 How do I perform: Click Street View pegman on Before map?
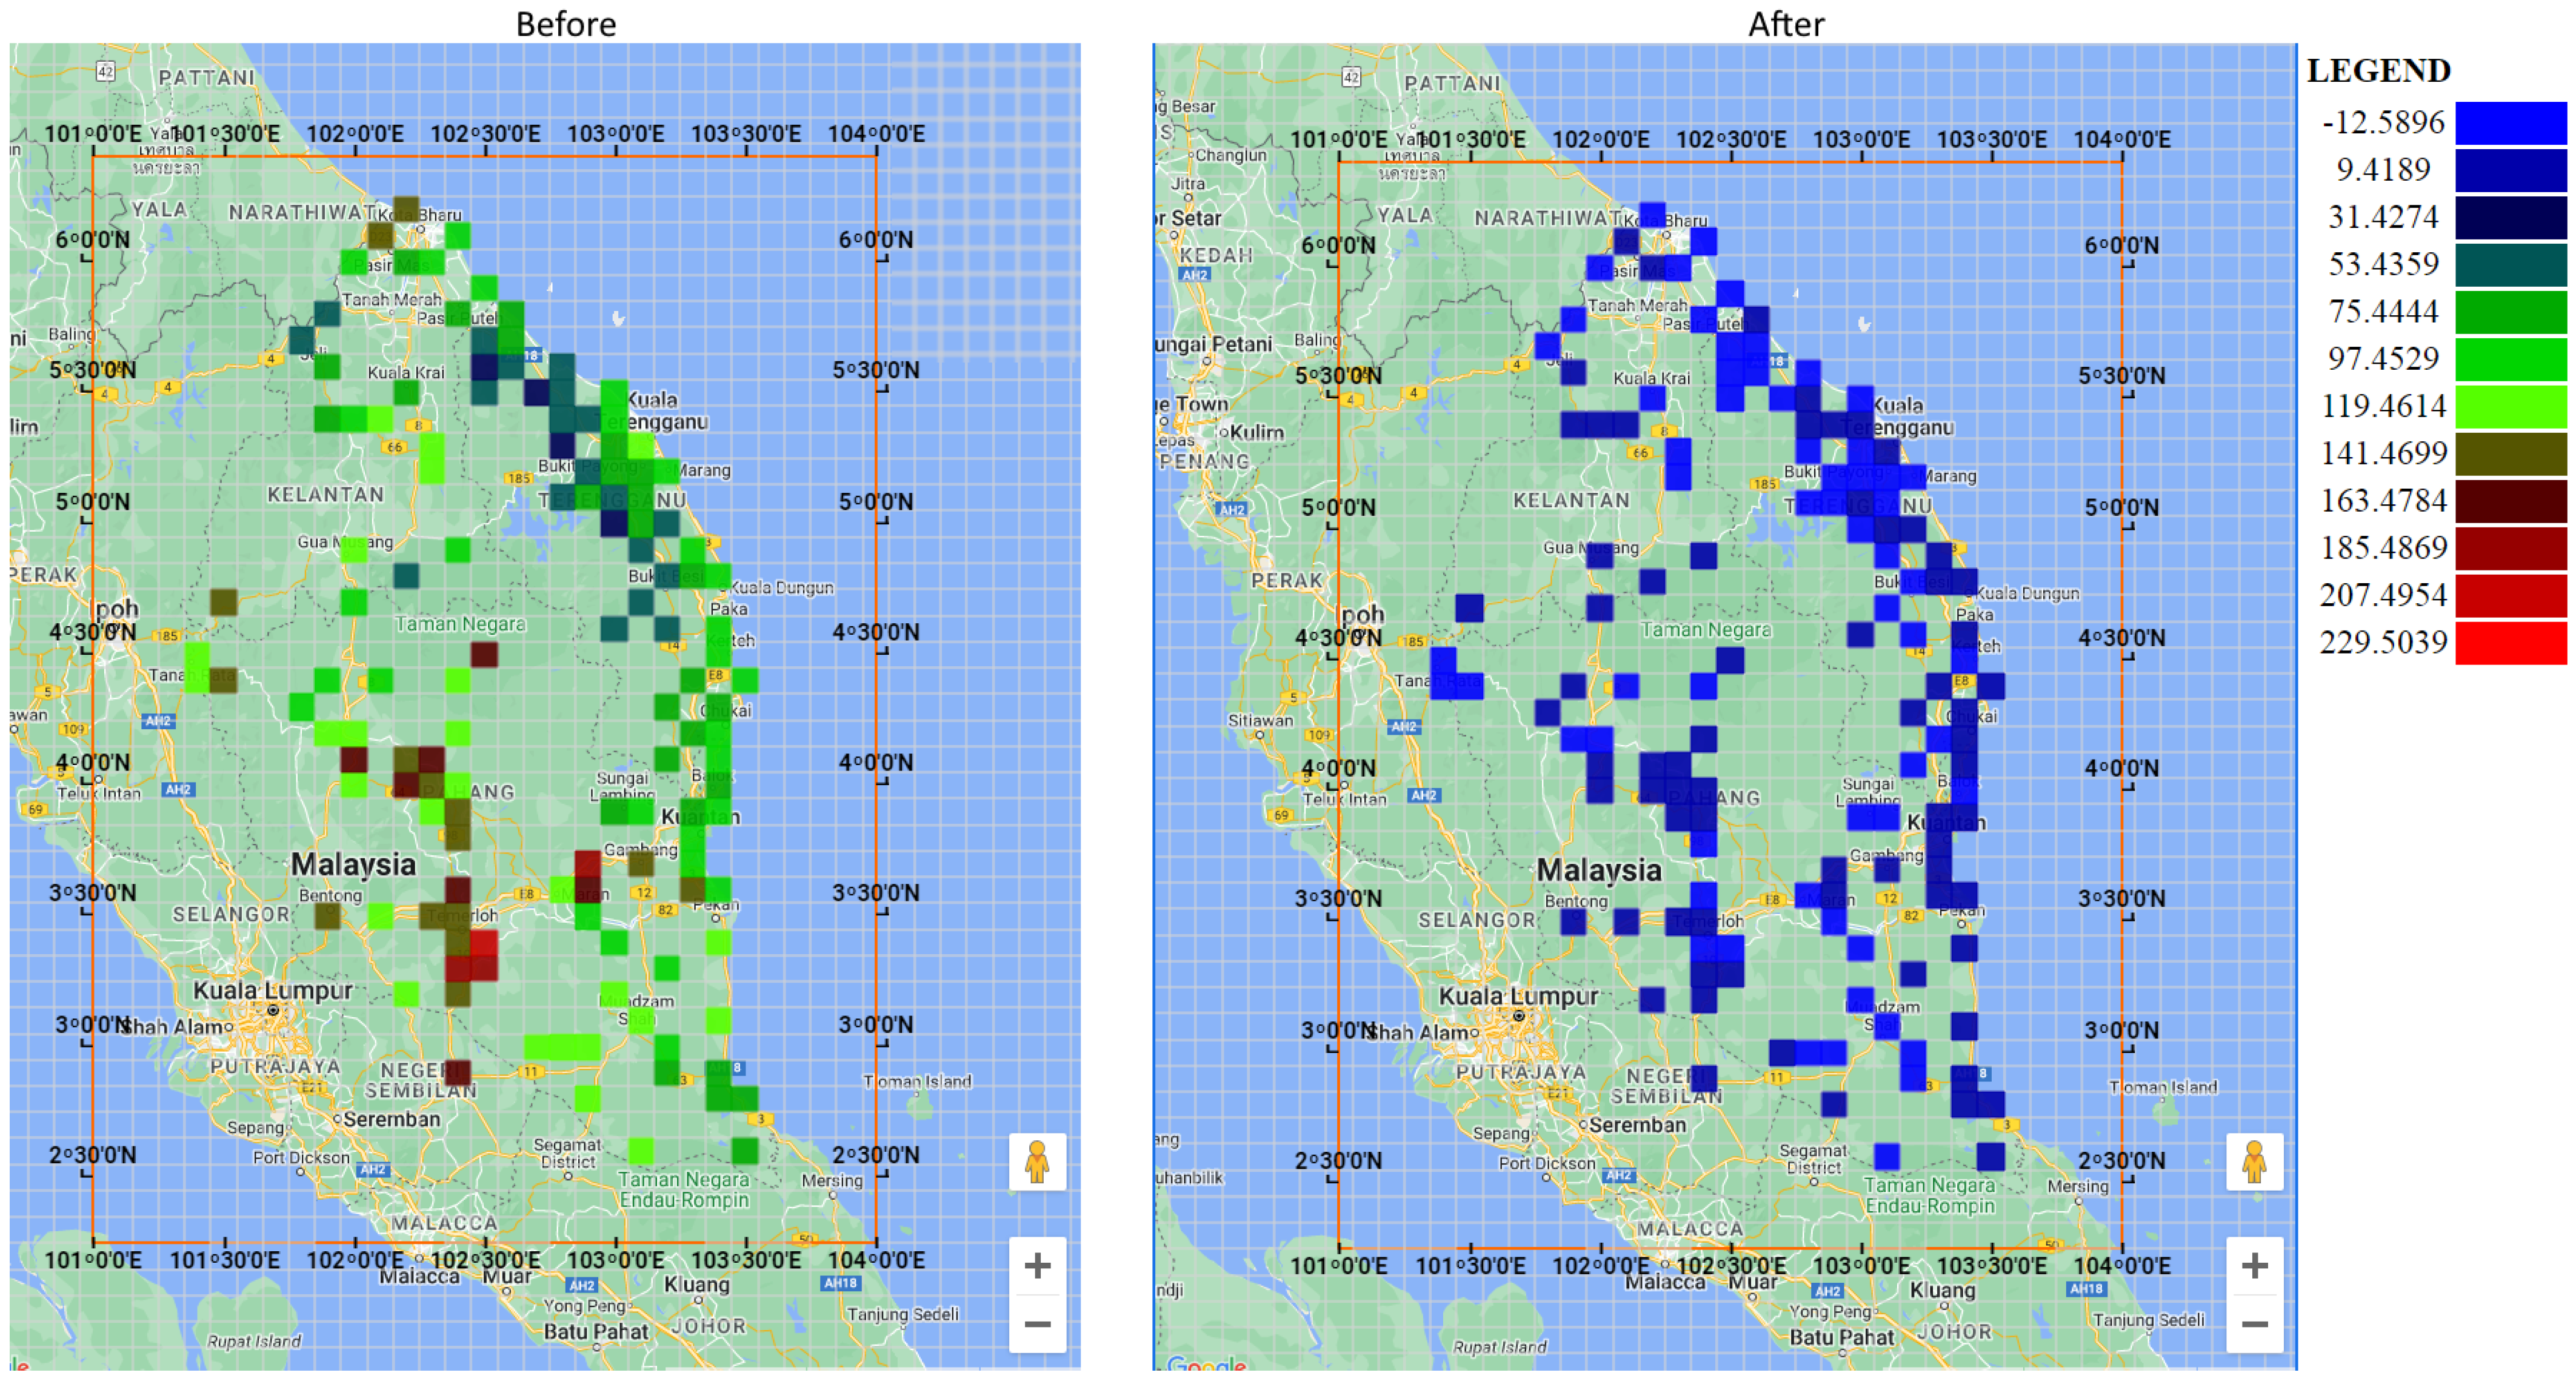click(1037, 1162)
